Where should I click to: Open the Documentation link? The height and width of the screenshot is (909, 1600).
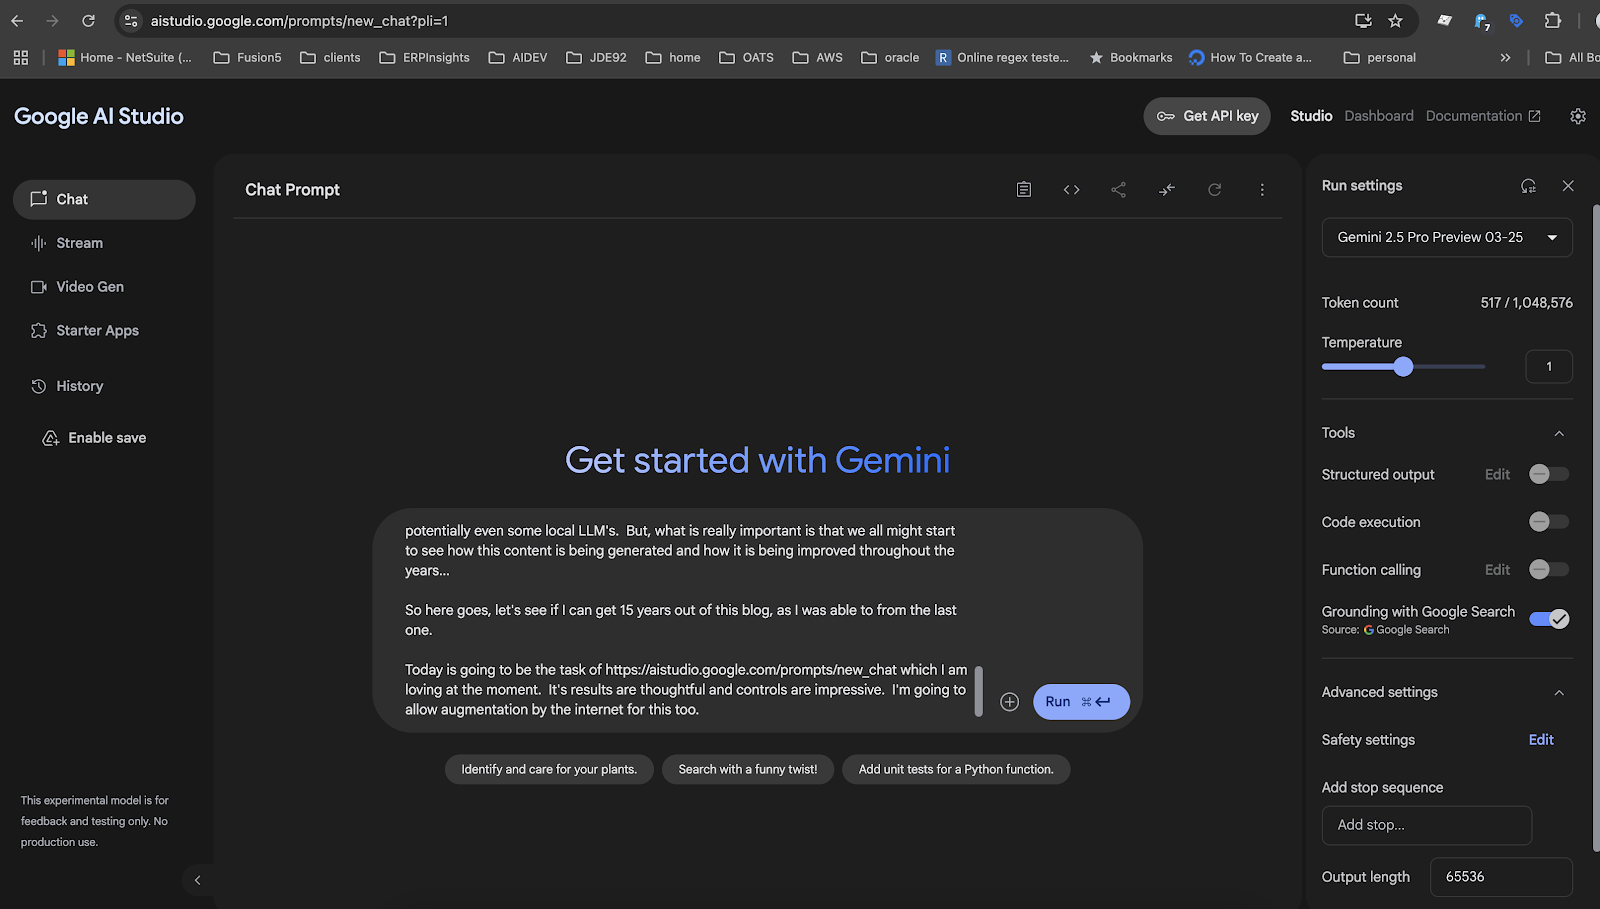(1483, 116)
